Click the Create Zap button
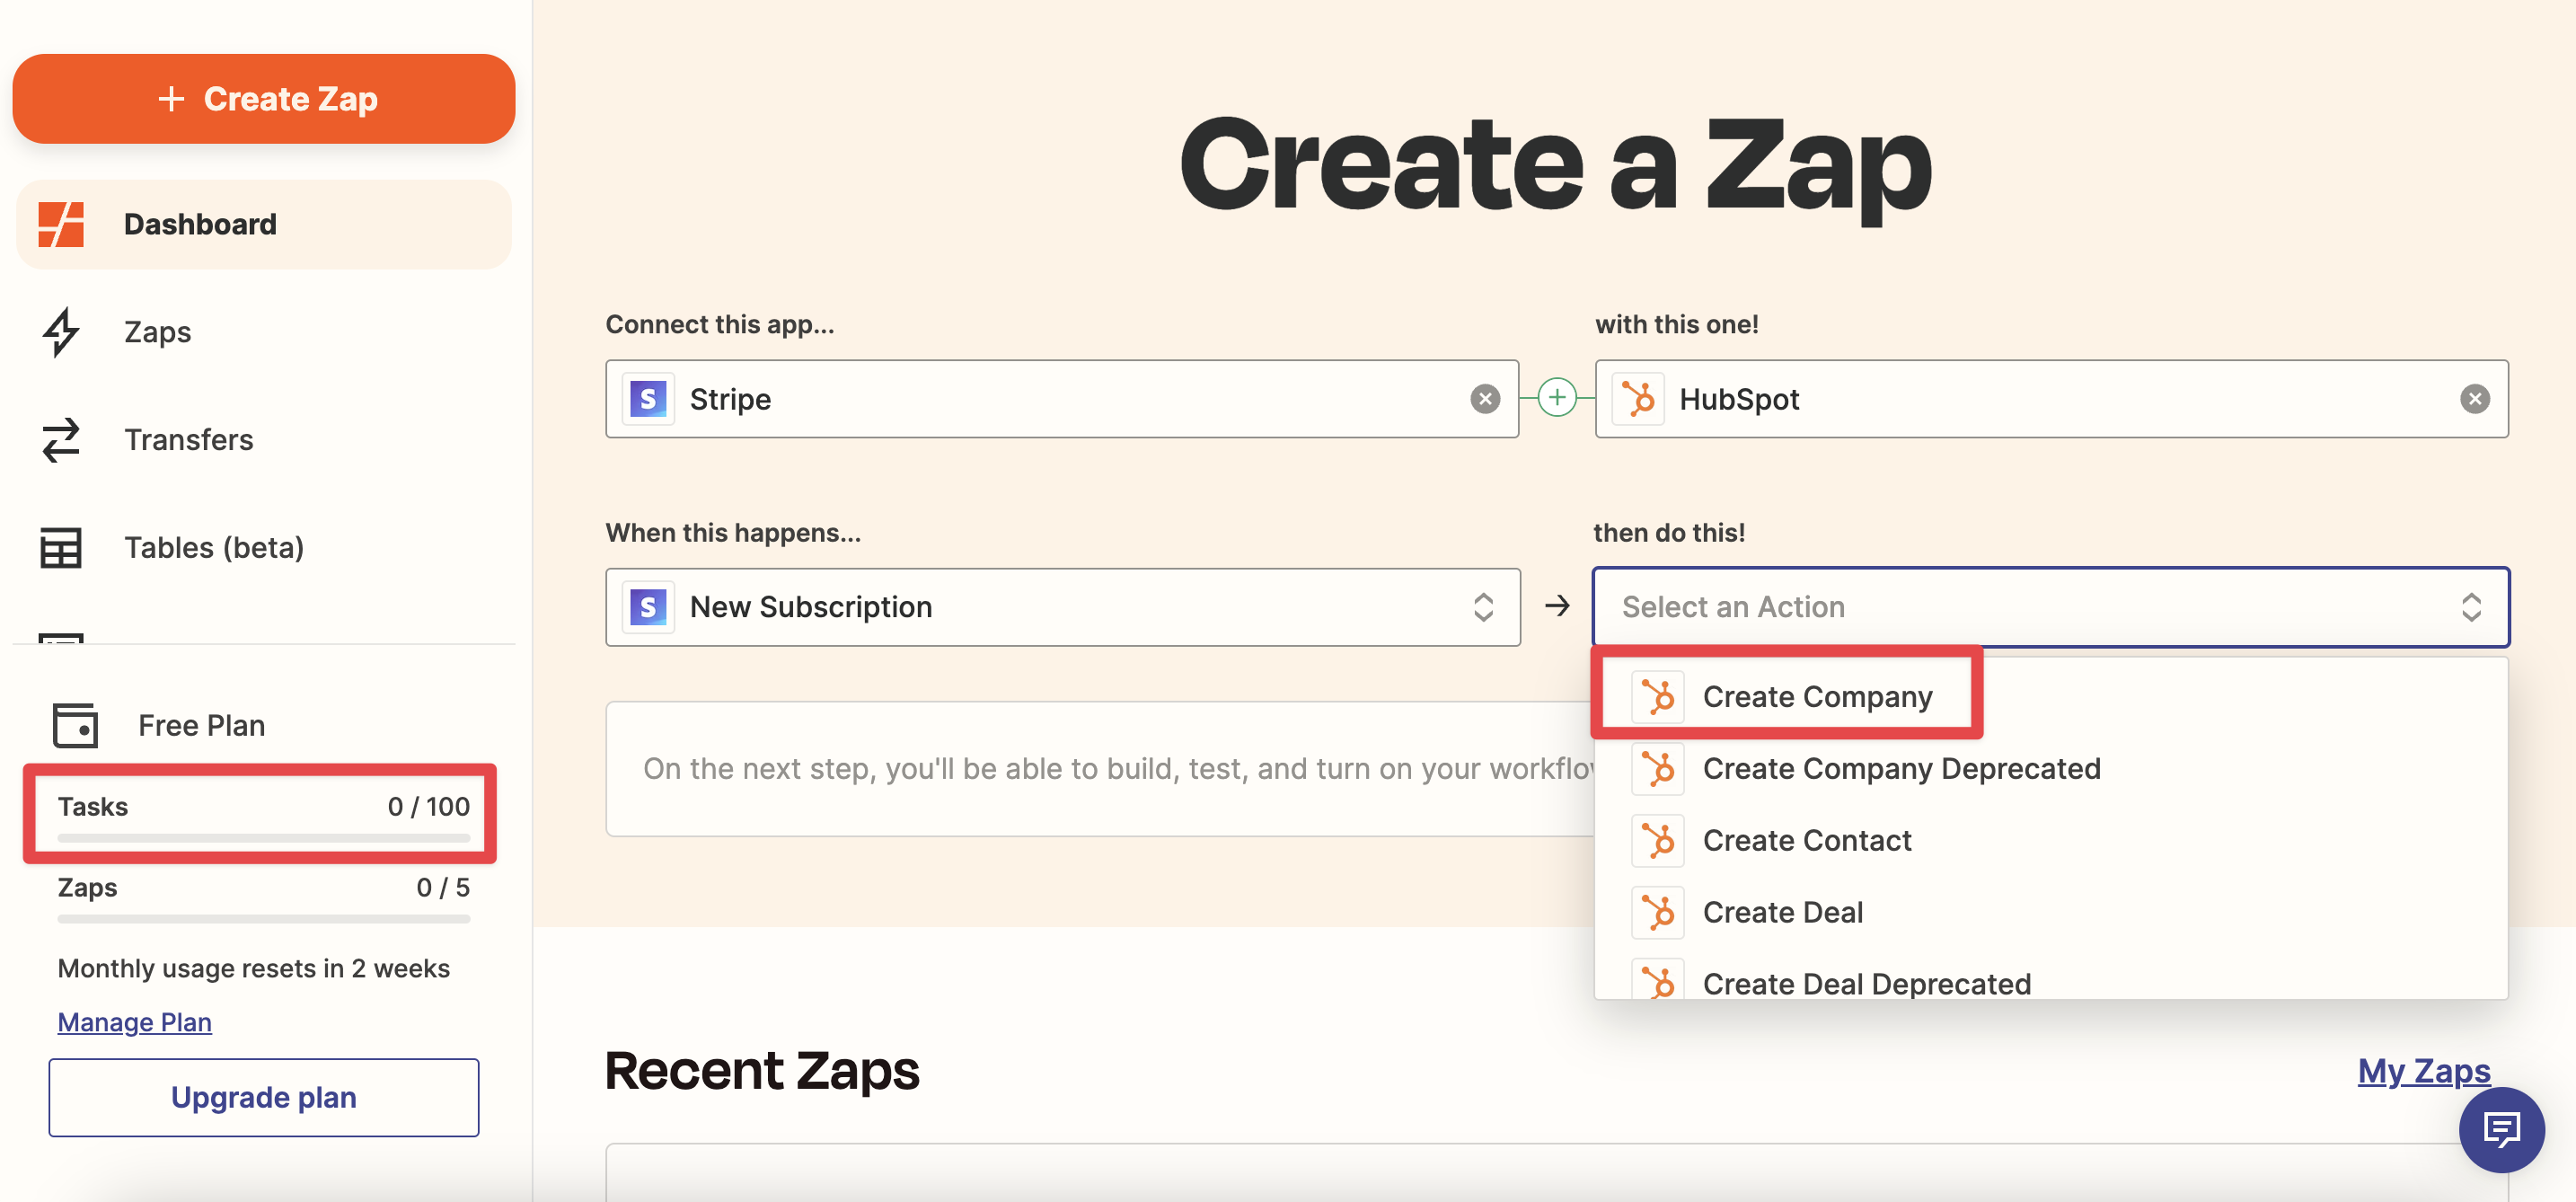 tap(264, 99)
